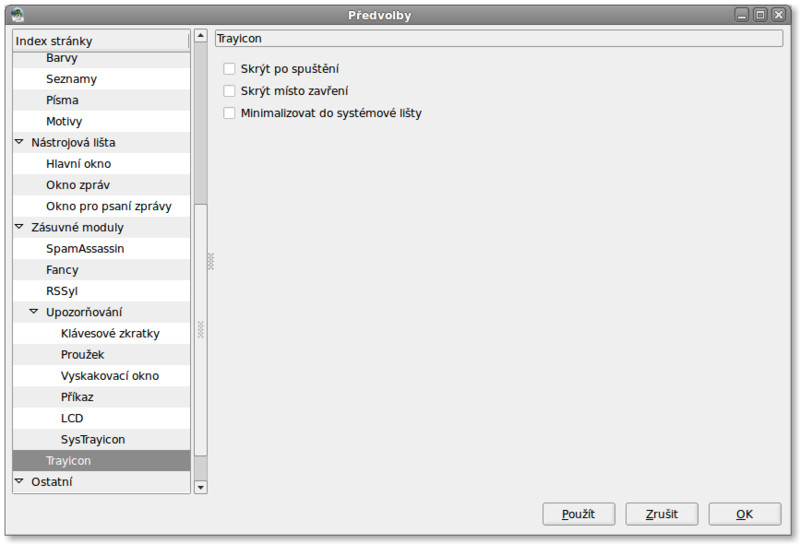Maximize the Předvolby window
Screen dimensions: 800x544
click(760, 15)
